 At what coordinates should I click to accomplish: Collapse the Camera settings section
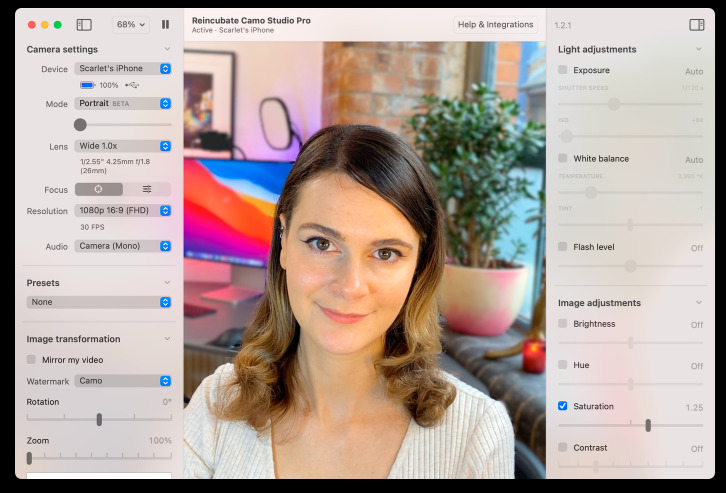click(167, 49)
